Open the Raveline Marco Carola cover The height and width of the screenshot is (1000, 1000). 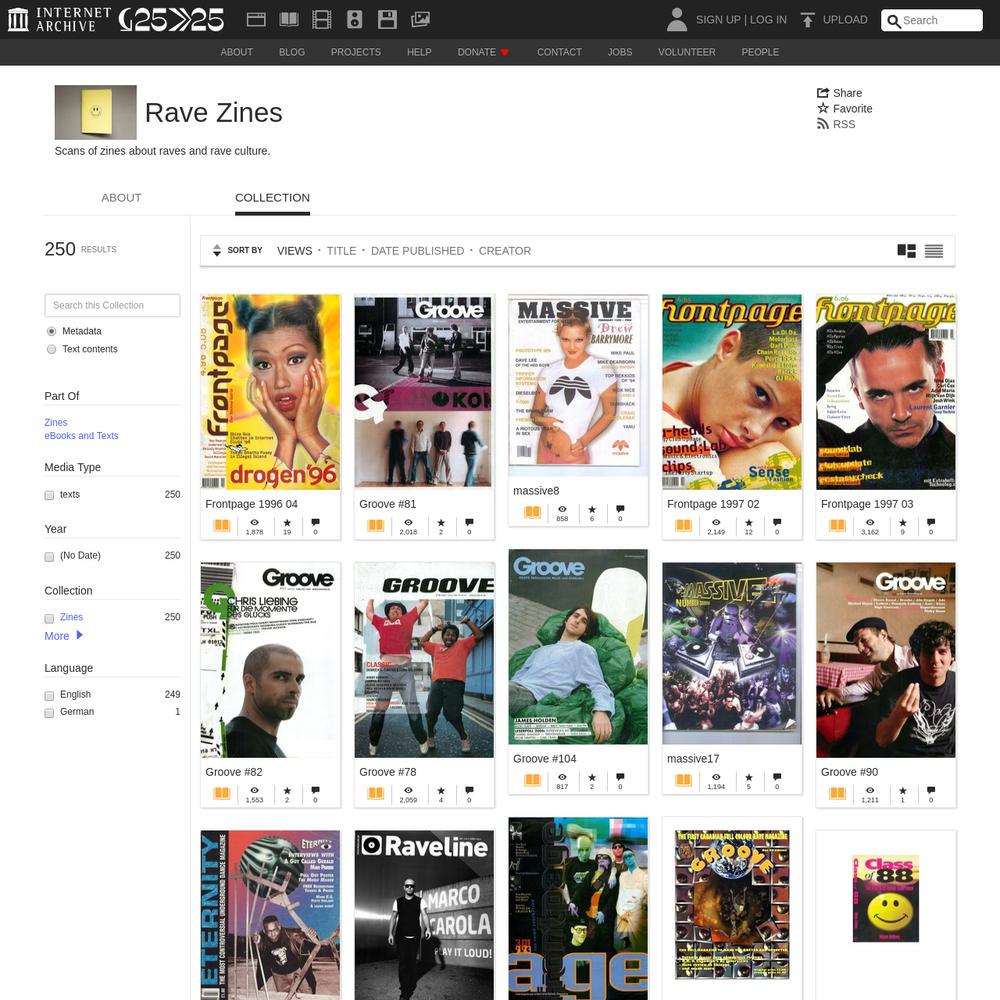point(424,915)
